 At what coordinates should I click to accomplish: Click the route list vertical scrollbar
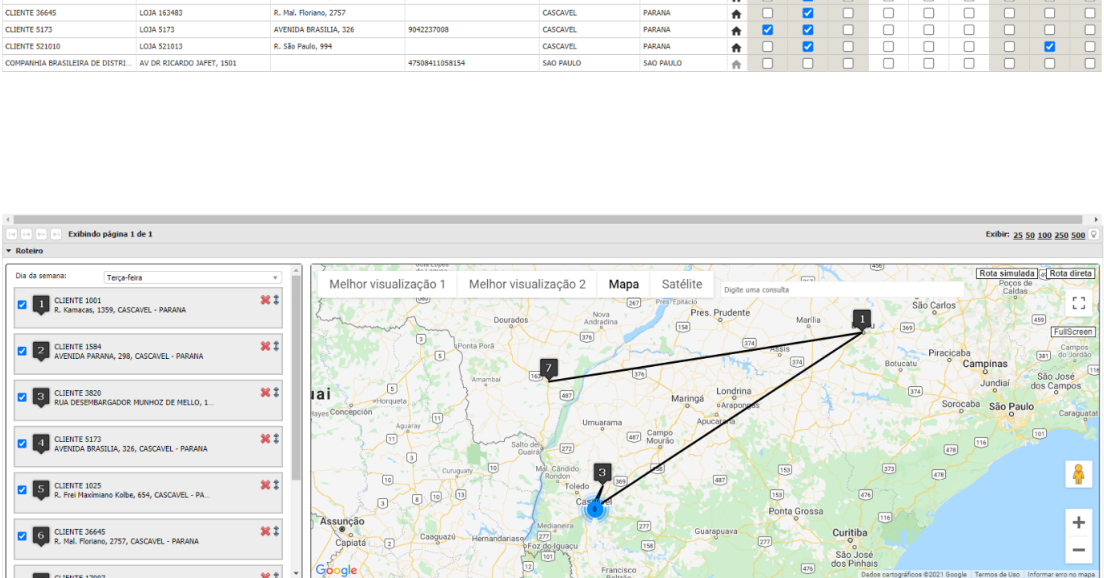point(296,377)
